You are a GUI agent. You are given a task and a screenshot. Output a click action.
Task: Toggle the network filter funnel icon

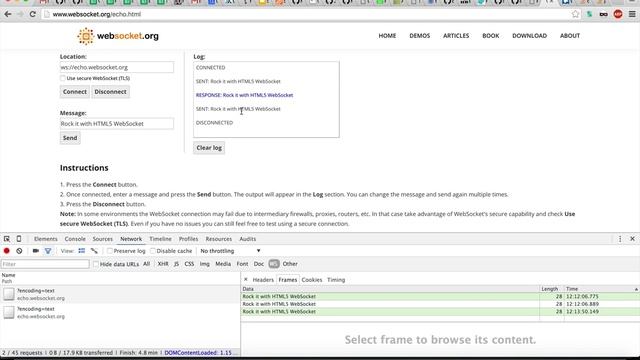click(x=48, y=251)
